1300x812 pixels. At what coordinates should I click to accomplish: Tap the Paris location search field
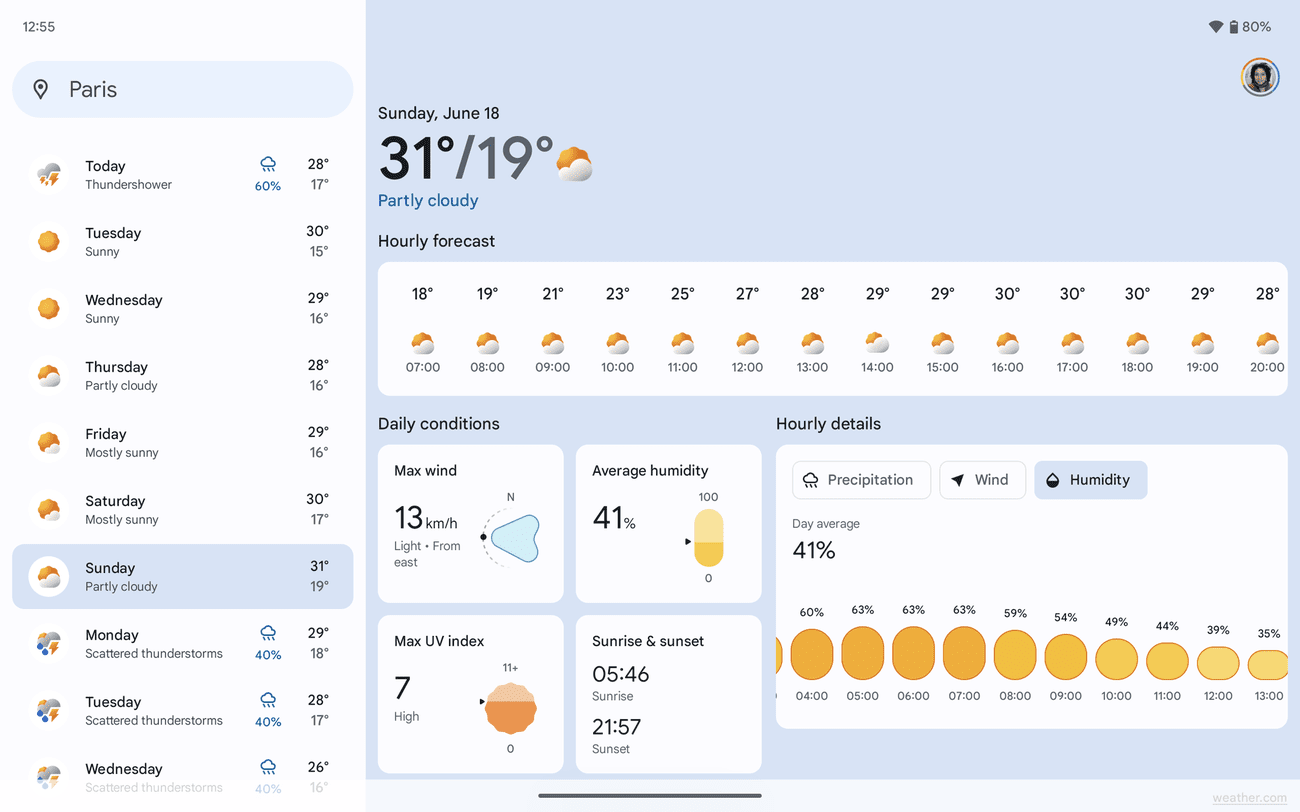[182, 89]
